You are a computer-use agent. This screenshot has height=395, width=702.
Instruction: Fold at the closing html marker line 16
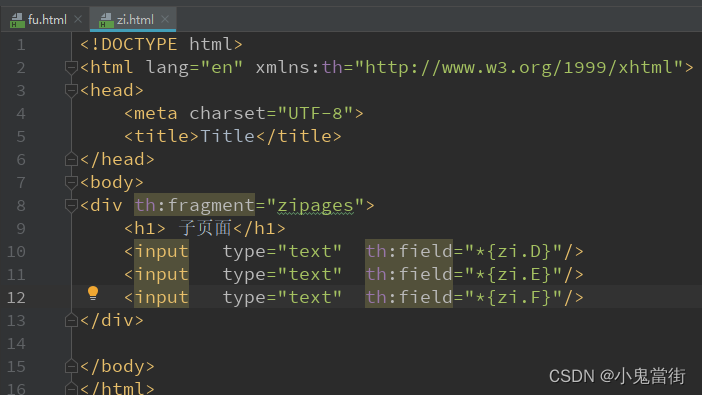click(x=71, y=389)
